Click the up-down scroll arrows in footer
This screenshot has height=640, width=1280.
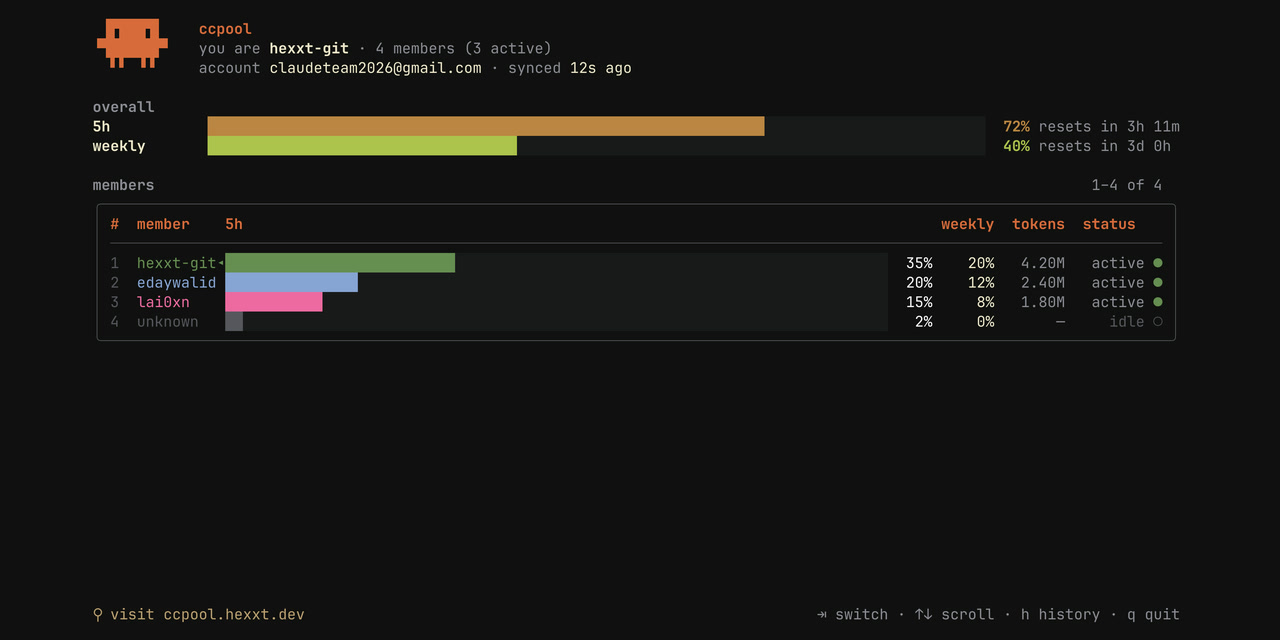tap(923, 615)
